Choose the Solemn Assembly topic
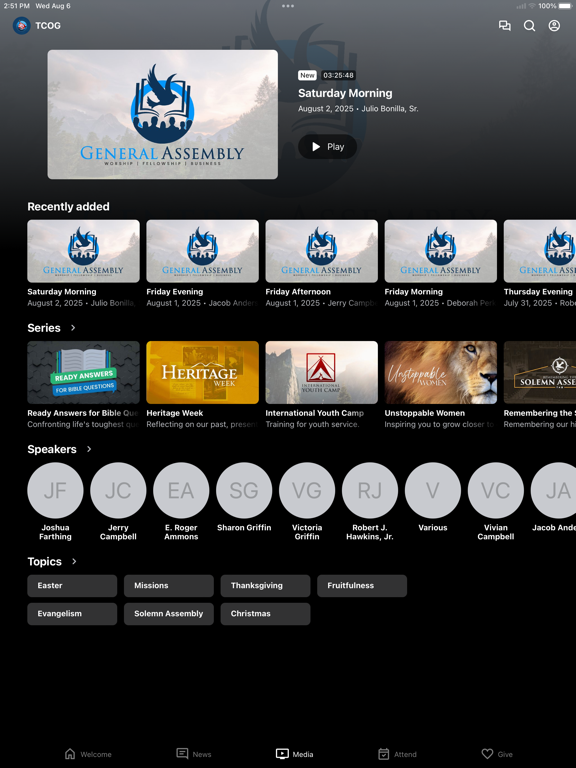The width and height of the screenshot is (576, 768). 168,614
